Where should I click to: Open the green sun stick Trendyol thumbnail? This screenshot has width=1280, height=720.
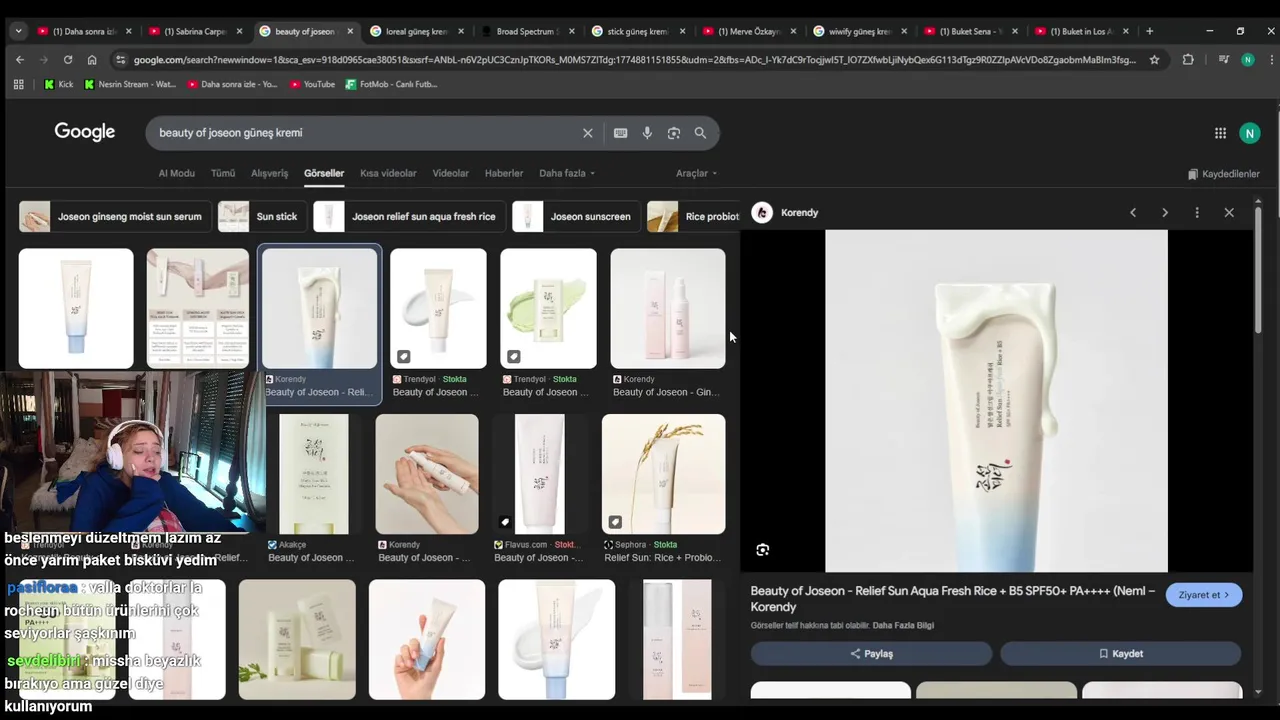[x=548, y=308]
